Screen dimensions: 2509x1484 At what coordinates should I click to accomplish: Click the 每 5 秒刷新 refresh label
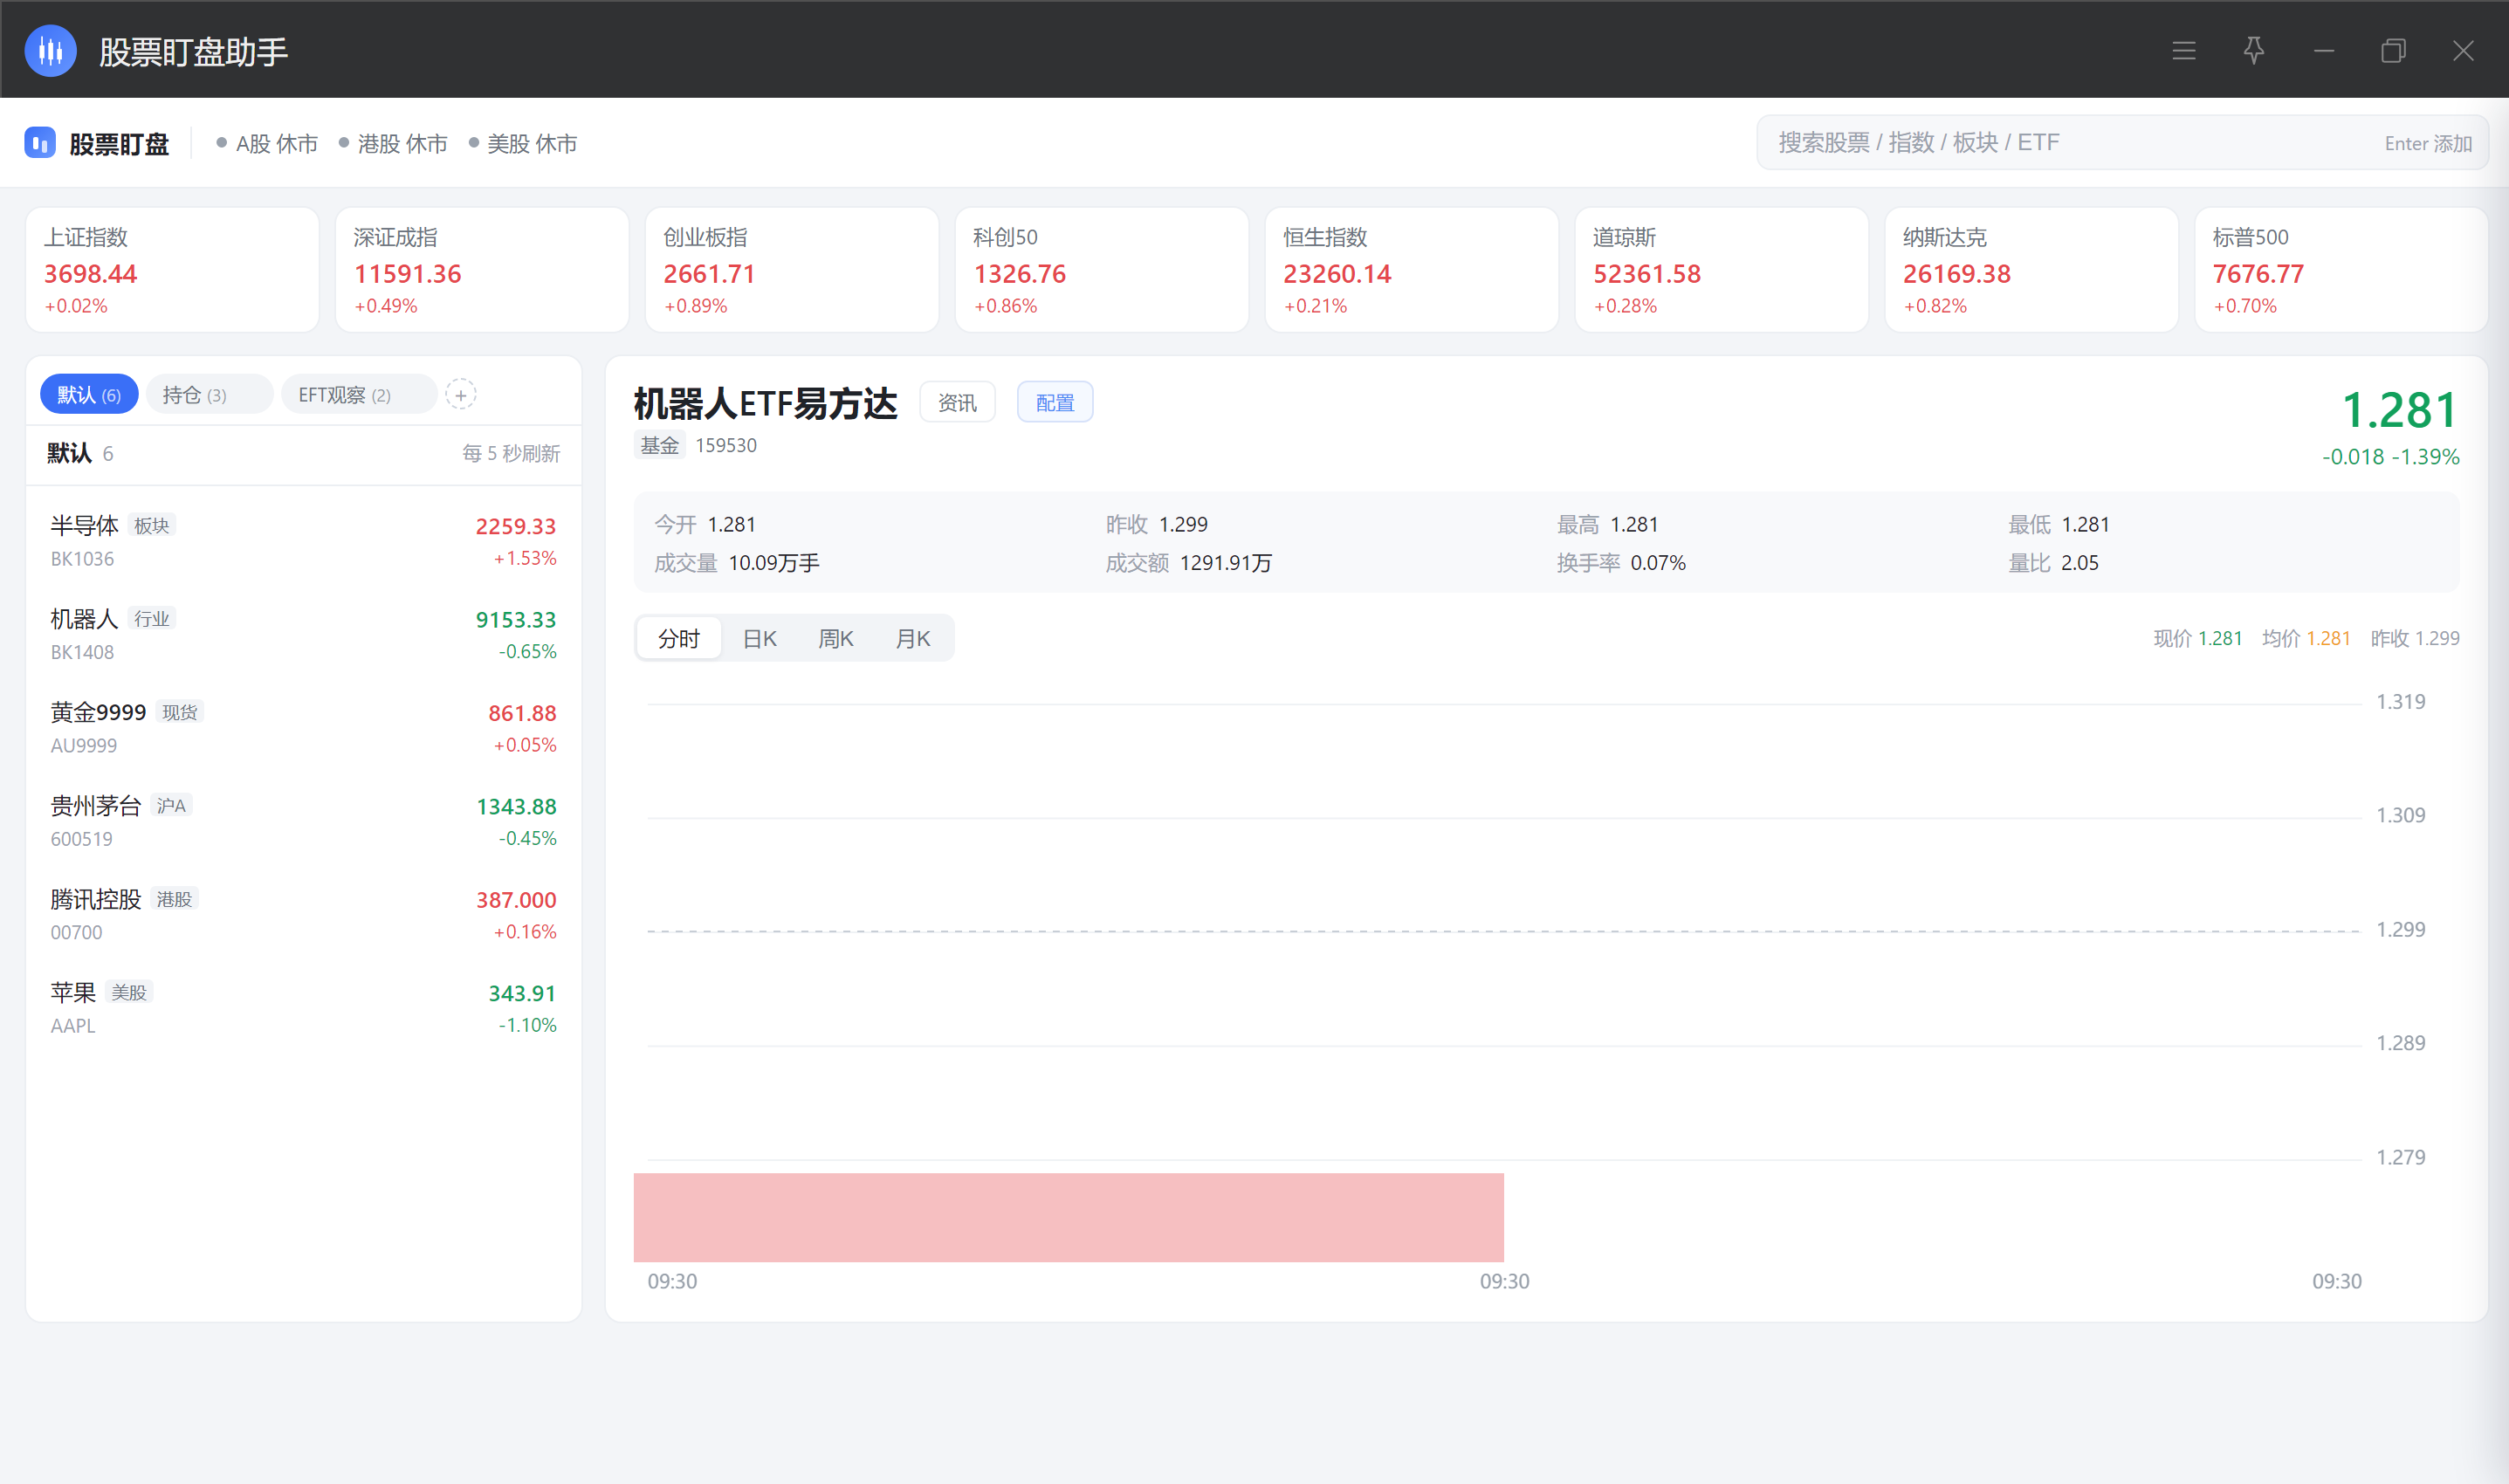(511, 454)
